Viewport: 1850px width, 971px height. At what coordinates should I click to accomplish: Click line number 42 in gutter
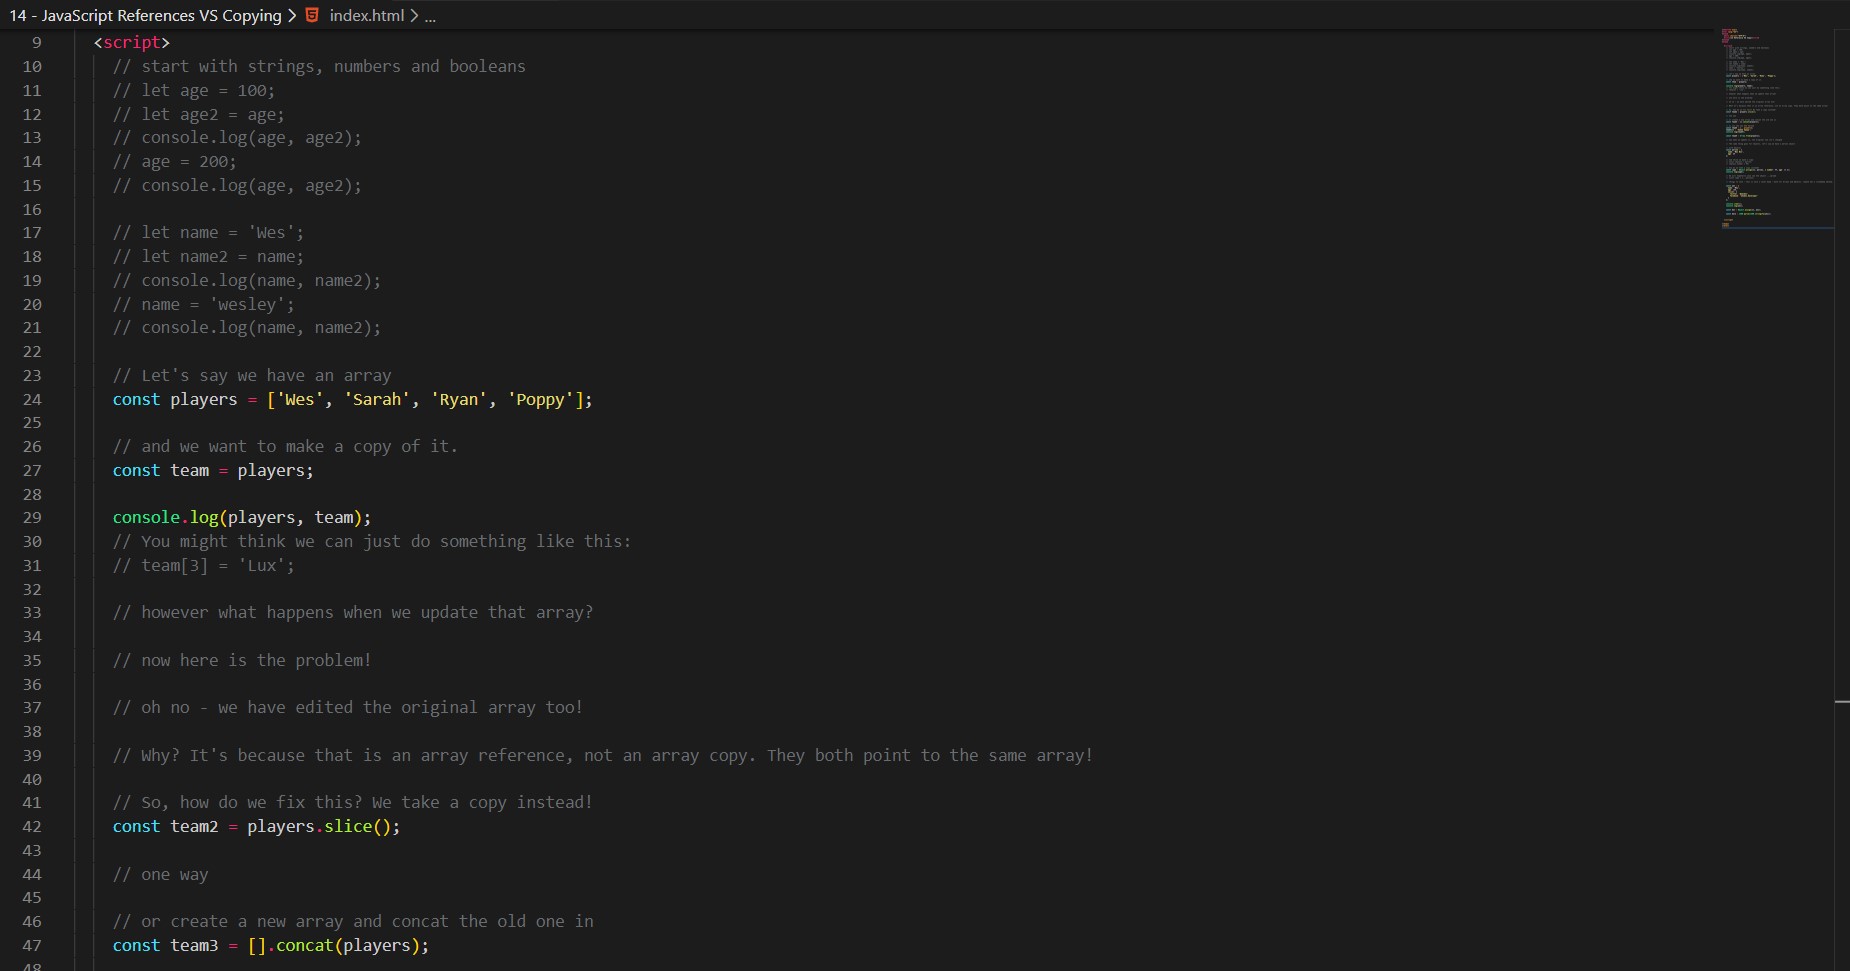pyautogui.click(x=32, y=826)
